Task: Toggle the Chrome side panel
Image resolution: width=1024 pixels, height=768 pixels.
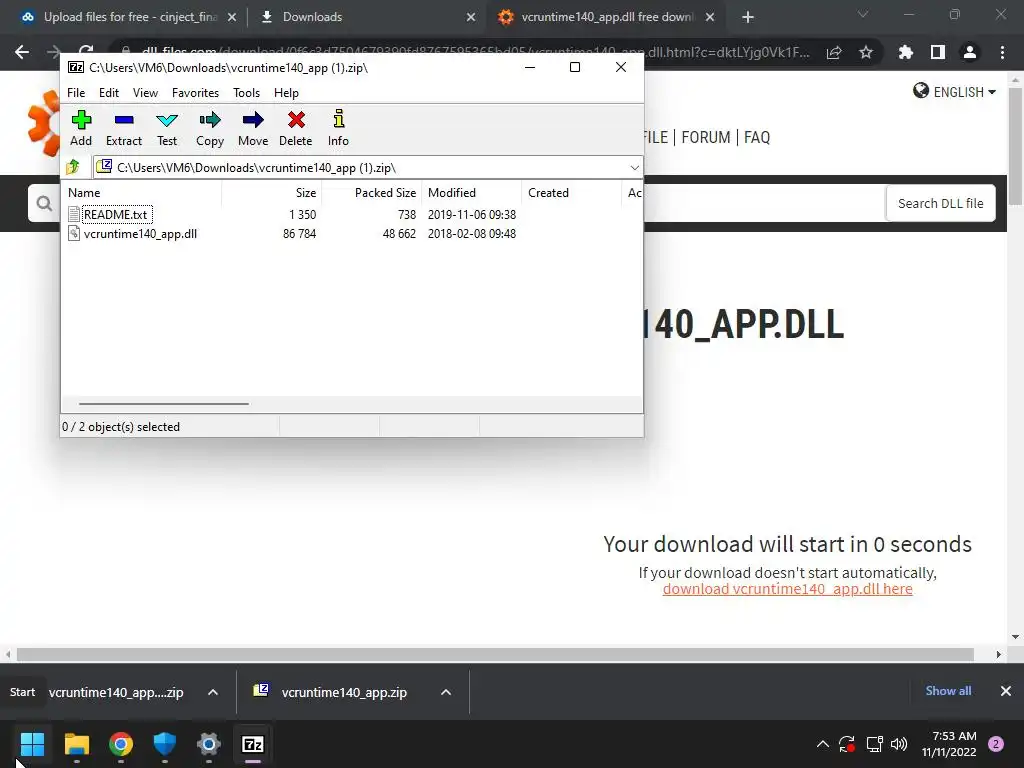Action: [938, 52]
